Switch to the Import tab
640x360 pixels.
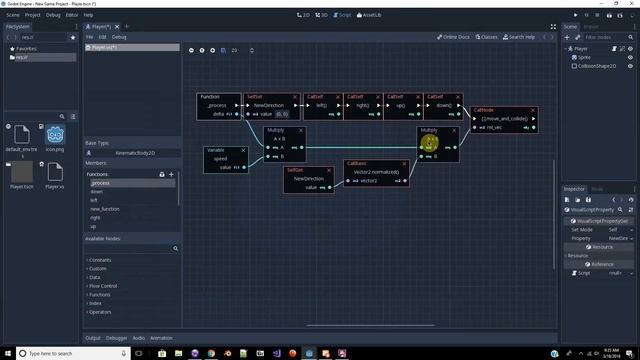pos(591,27)
